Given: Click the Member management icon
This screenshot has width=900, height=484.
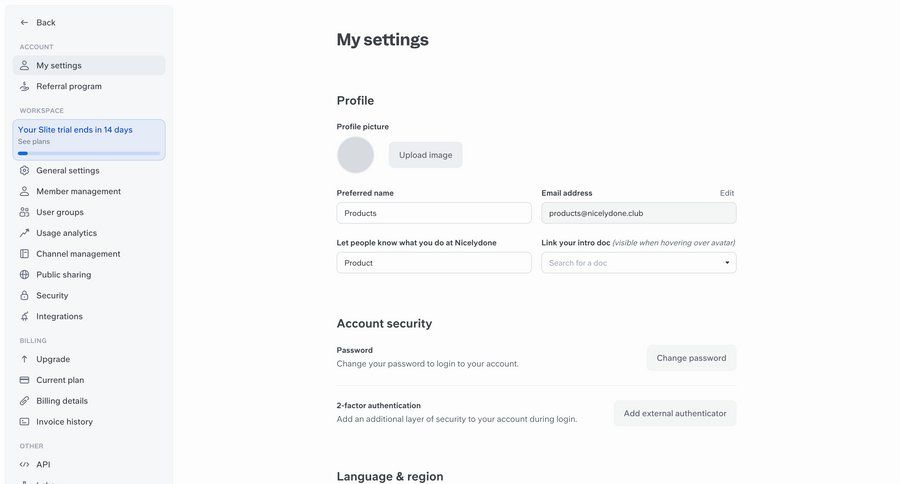Looking at the screenshot, I should click(25, 191).
